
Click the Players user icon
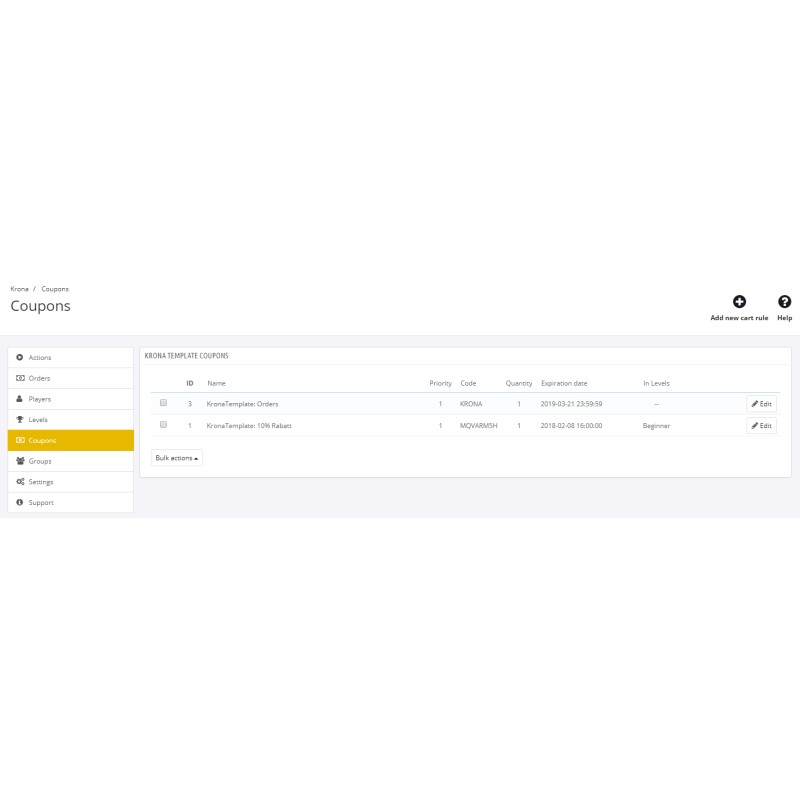[x=20, y=399]
